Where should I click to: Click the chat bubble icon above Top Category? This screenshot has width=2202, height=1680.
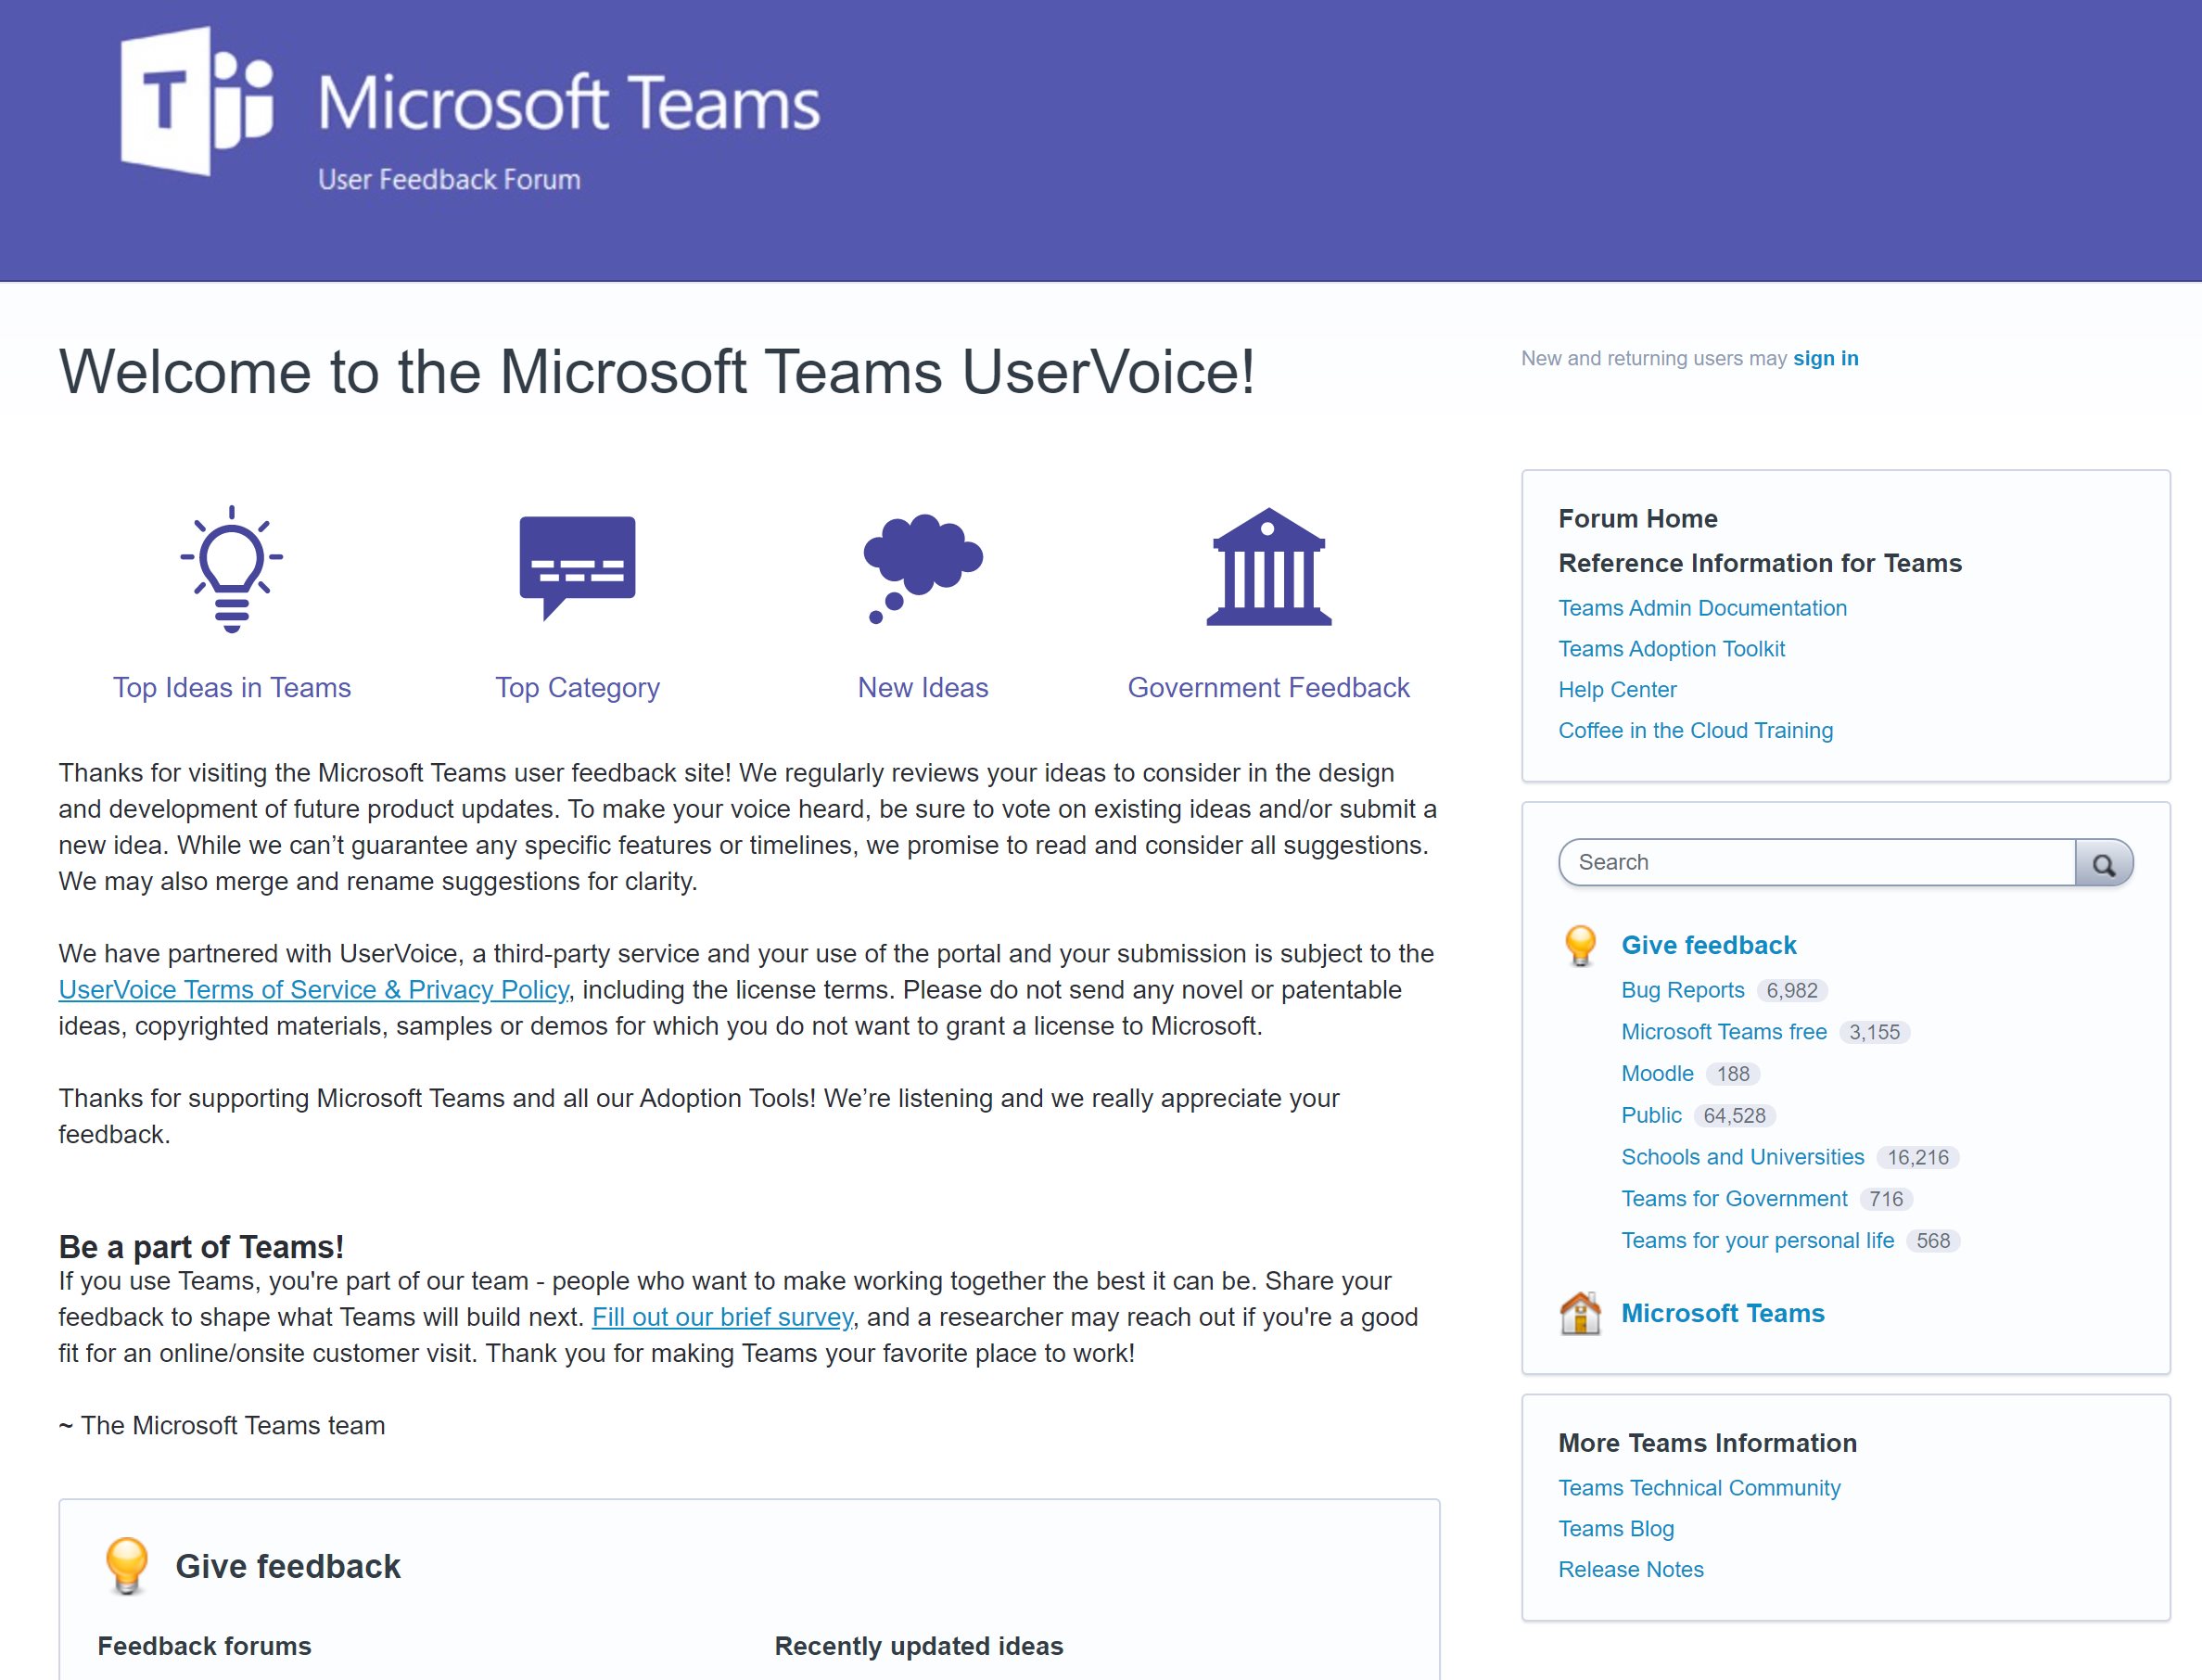click(578, 568)
